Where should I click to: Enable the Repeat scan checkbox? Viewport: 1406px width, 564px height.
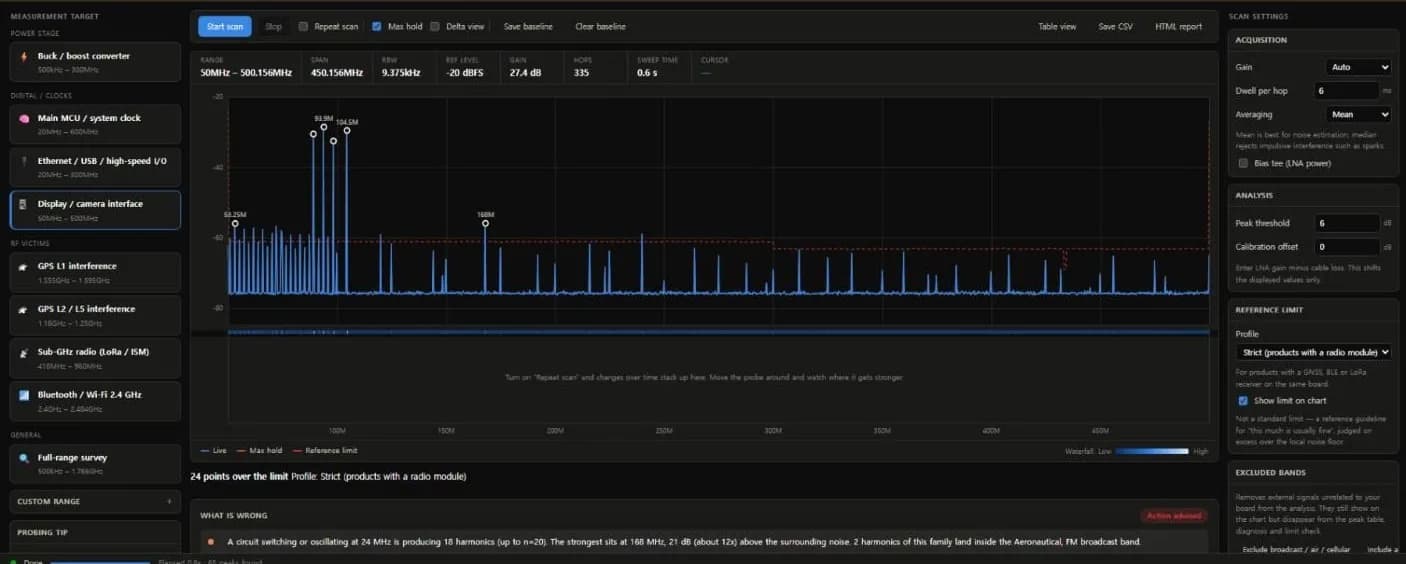tap(303, 27)
